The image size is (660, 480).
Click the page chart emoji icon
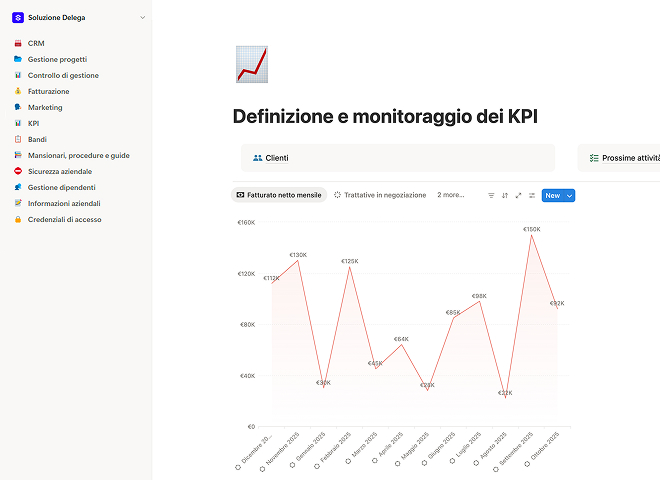pos(252,64)
